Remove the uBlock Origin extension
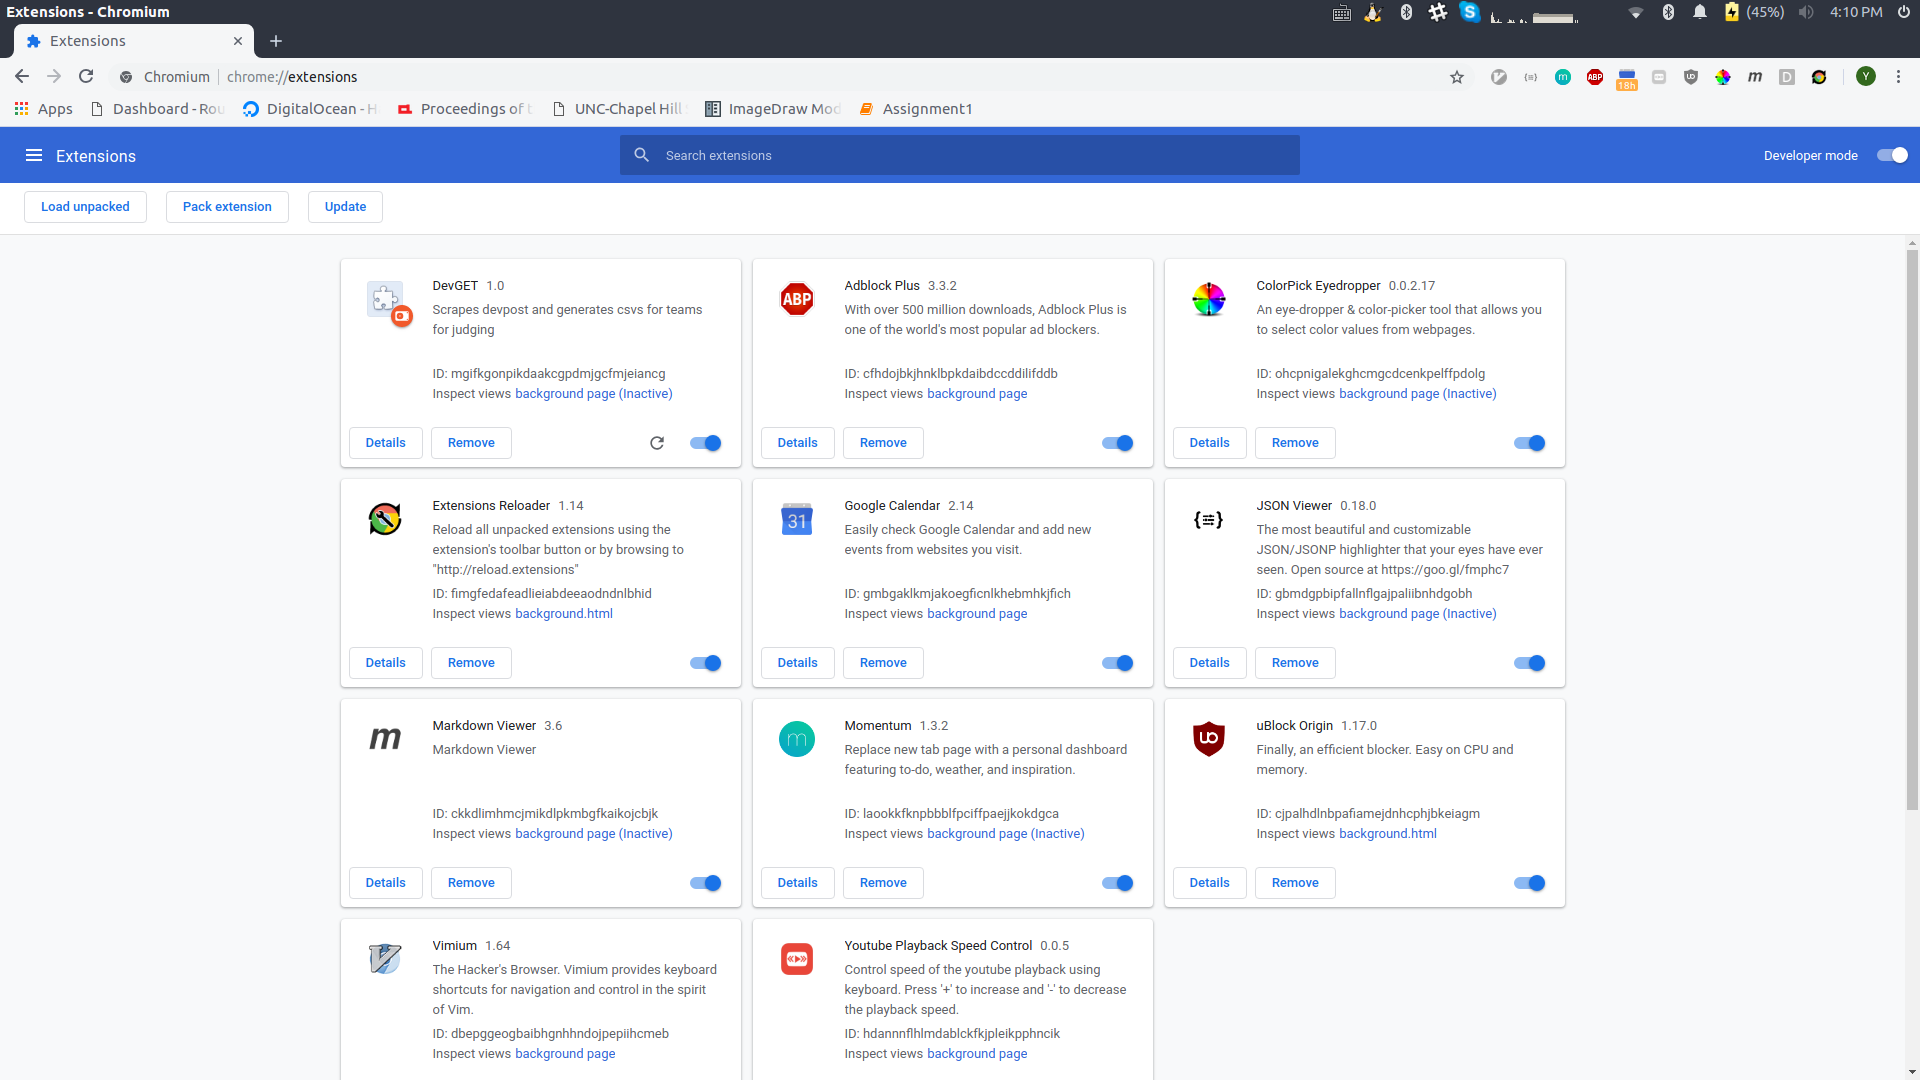 tap(1295, 883)
